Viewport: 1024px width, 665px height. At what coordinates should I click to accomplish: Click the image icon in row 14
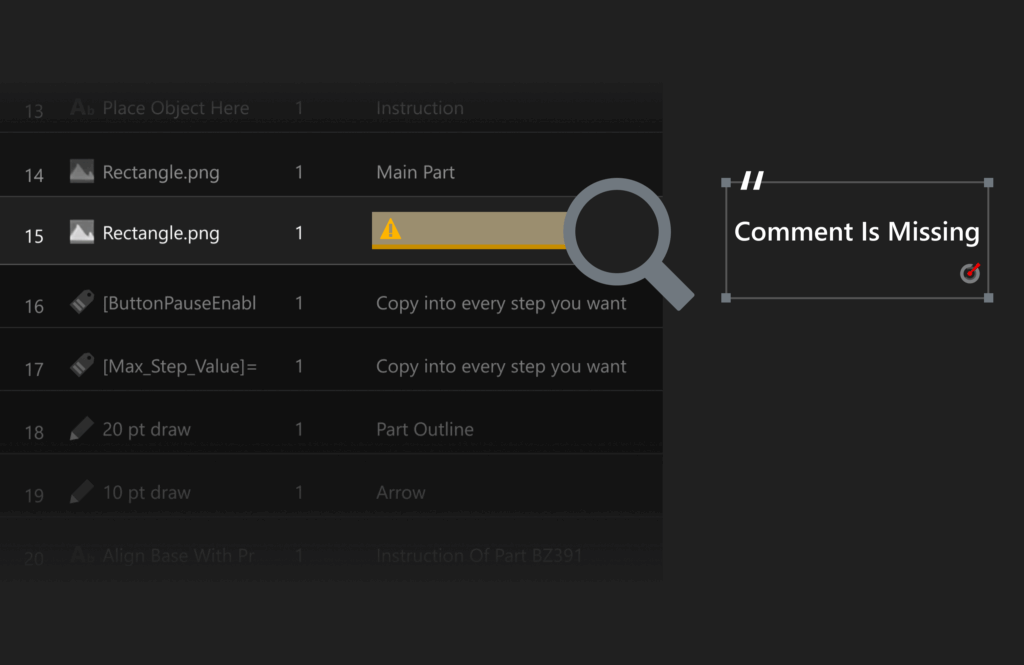[82, 172]
